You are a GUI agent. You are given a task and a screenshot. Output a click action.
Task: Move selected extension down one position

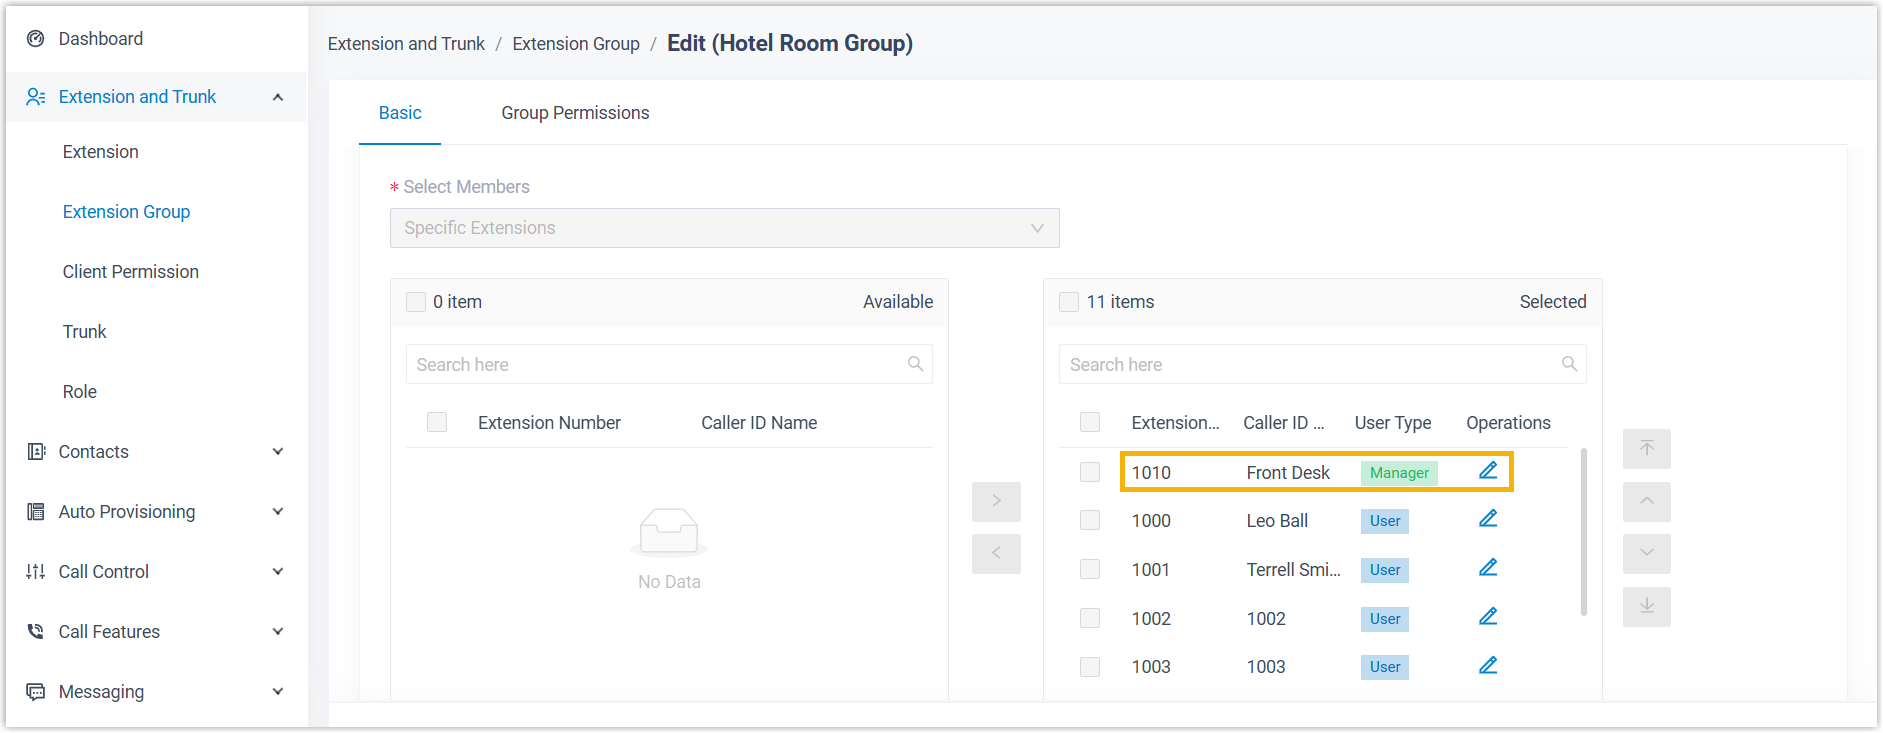[x=1646, y=553]
